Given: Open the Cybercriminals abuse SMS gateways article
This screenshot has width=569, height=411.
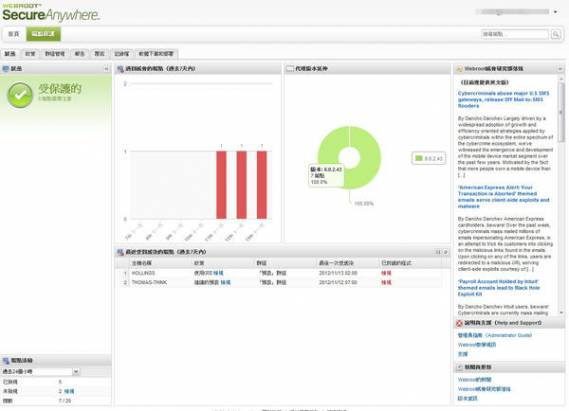Looking at the screenshot, I should point(503,99).
